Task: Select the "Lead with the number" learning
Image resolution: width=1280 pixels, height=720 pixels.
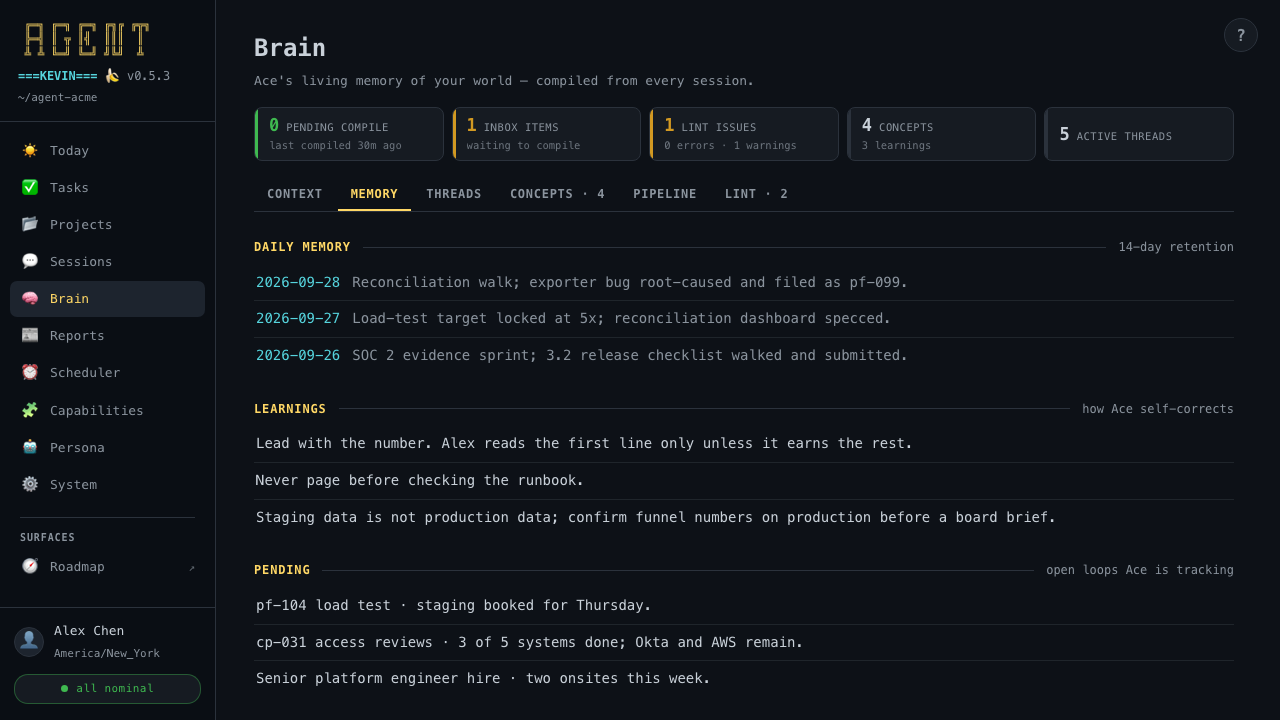Action: coord(744,444)
